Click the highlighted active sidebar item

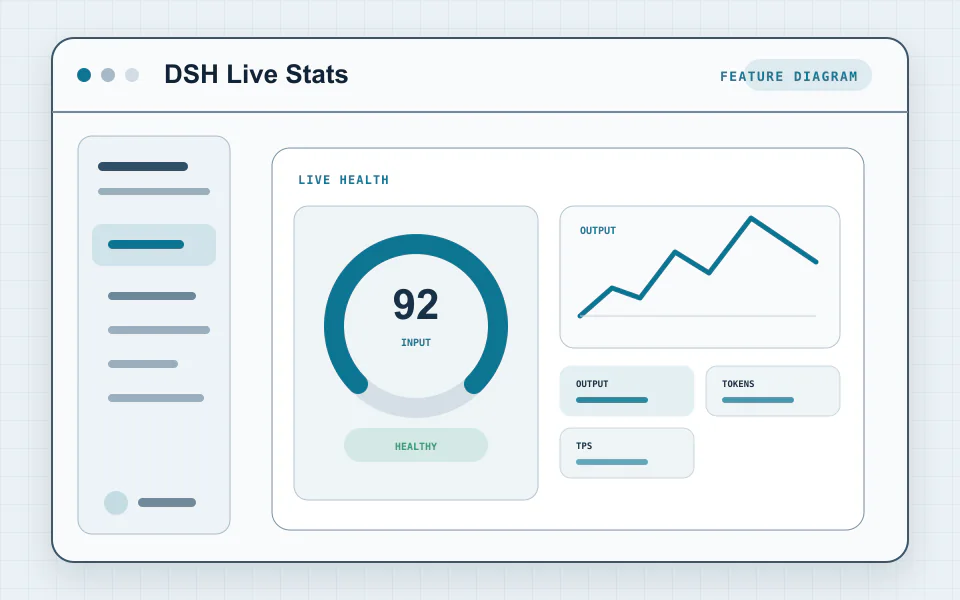tap(154, 245)
